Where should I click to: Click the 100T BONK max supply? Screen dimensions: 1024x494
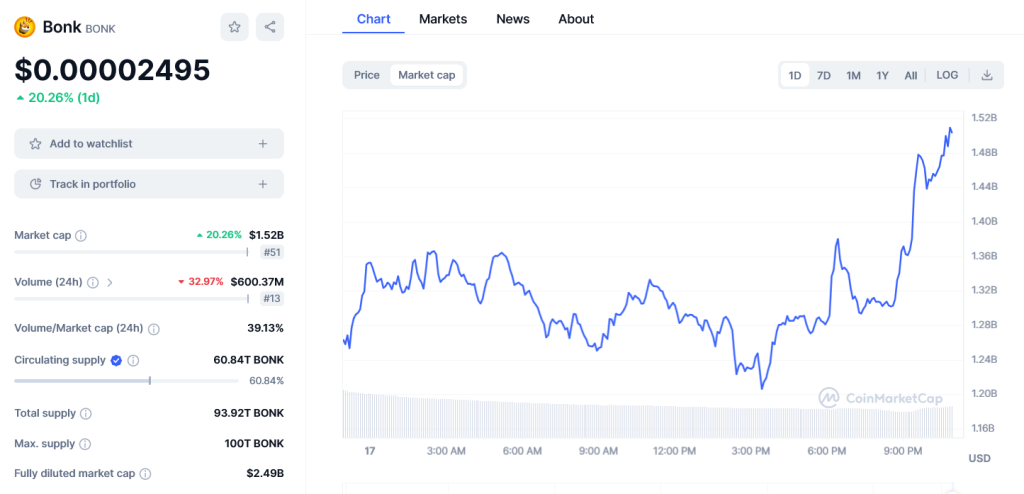click(x=254, y=444)
